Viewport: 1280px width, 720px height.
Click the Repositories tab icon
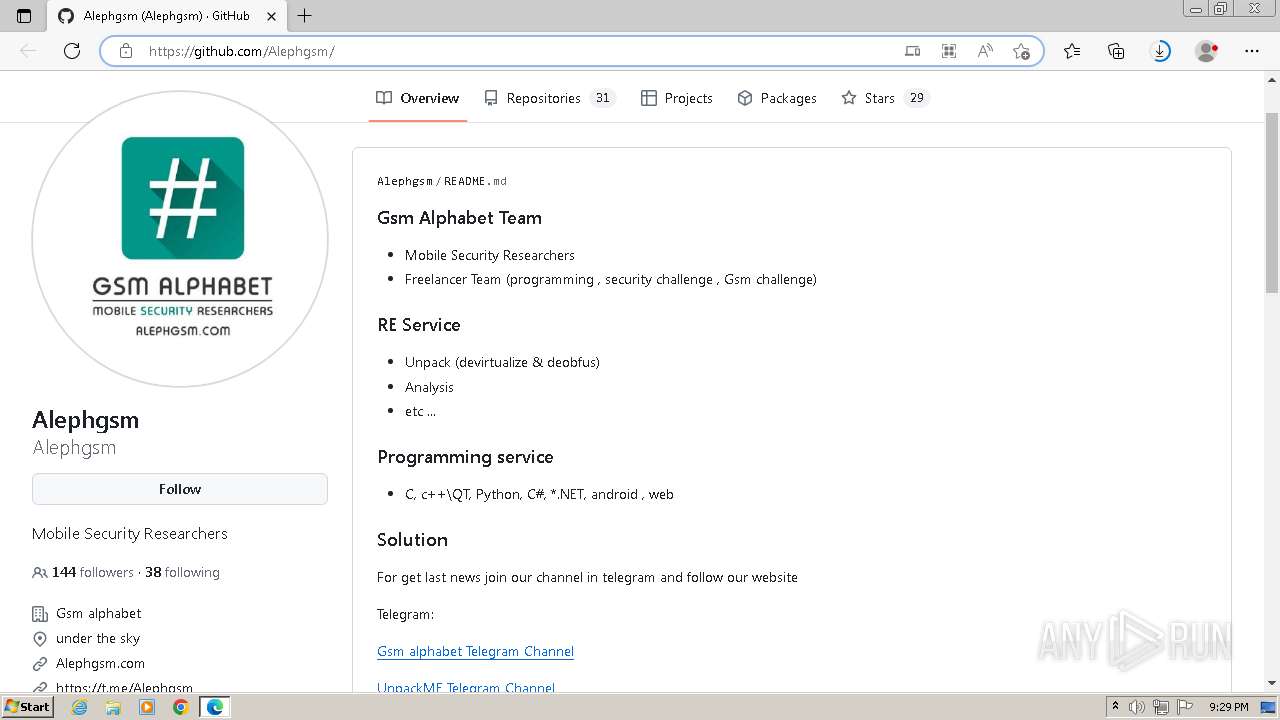(x=491, y=98)
